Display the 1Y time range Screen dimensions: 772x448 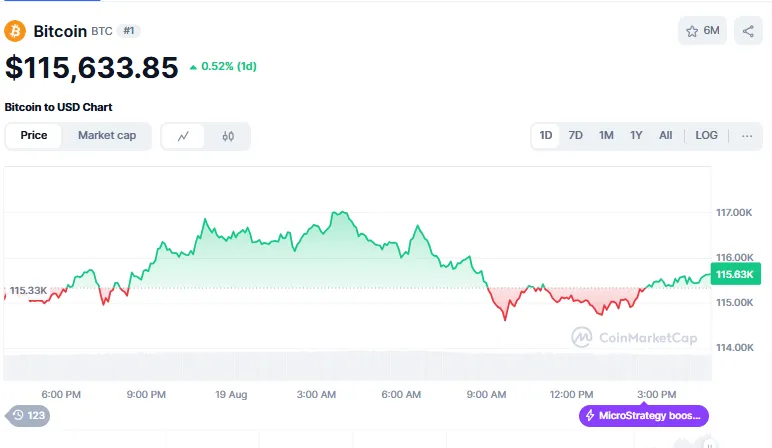pyautogui.click(x=636, y=136)
